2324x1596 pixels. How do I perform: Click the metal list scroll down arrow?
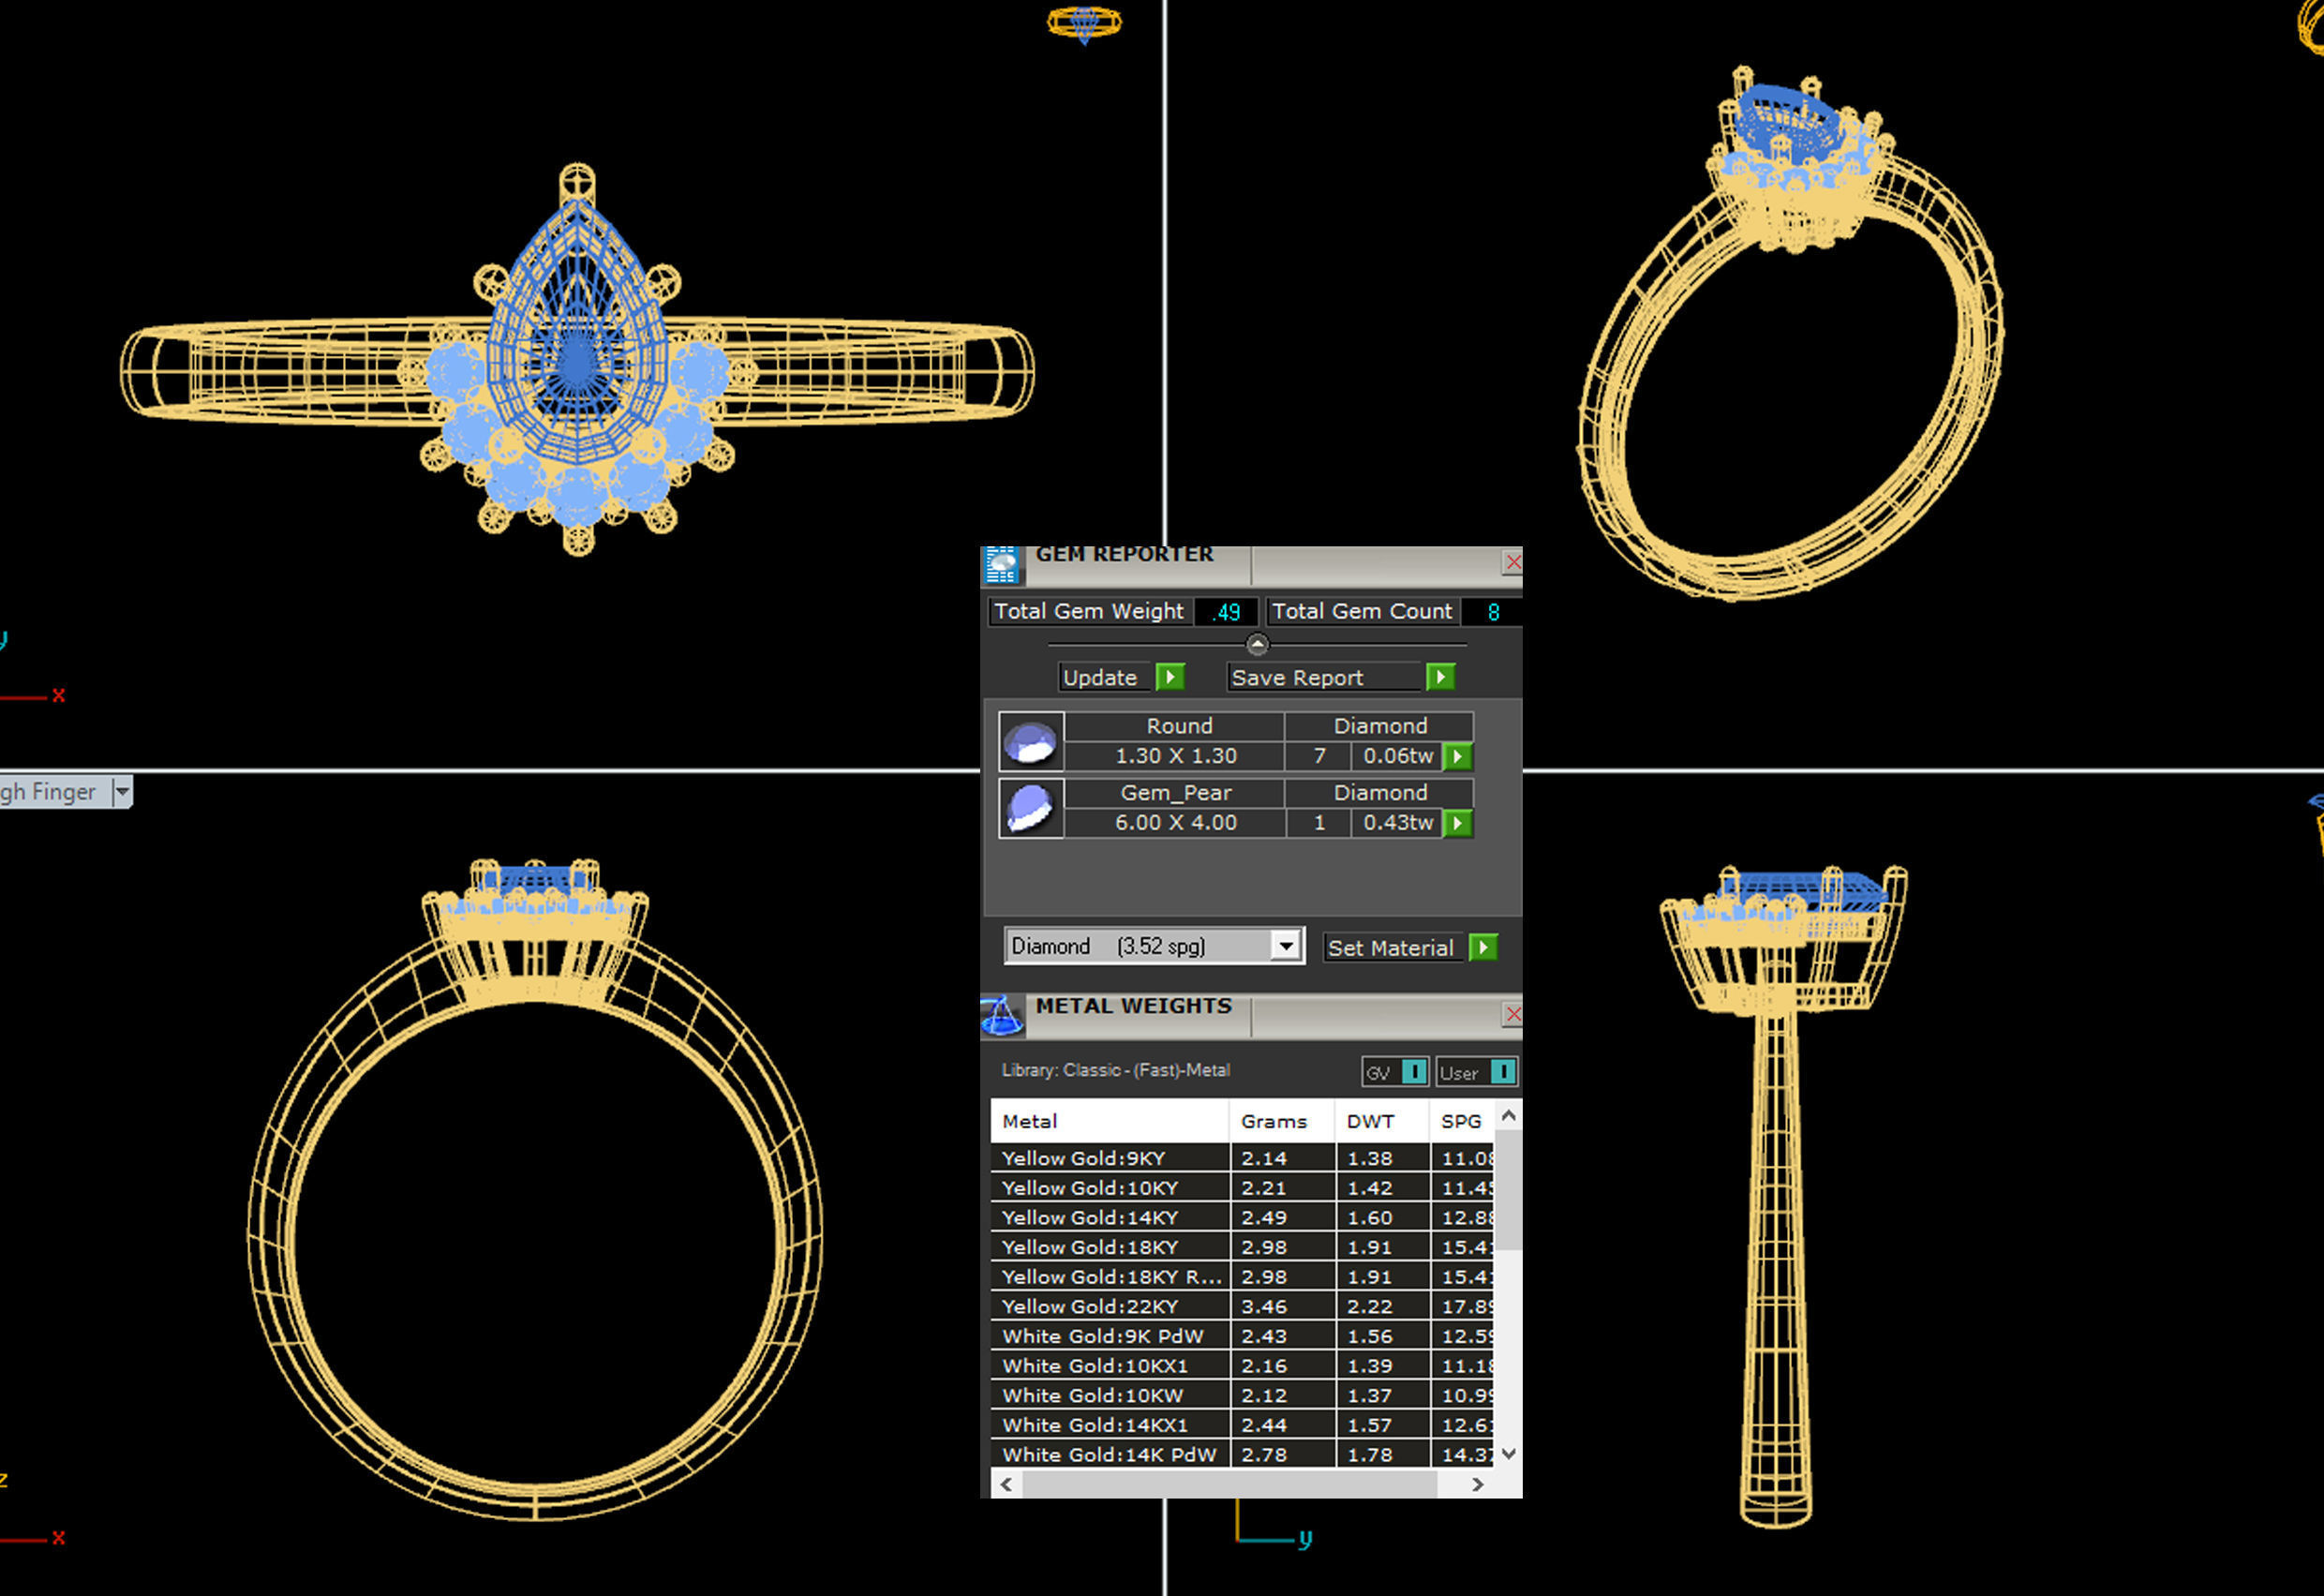coord(1509,1454)
